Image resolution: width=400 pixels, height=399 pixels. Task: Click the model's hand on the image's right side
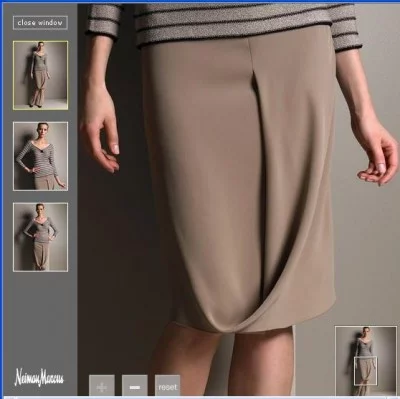tap(375, 157)
